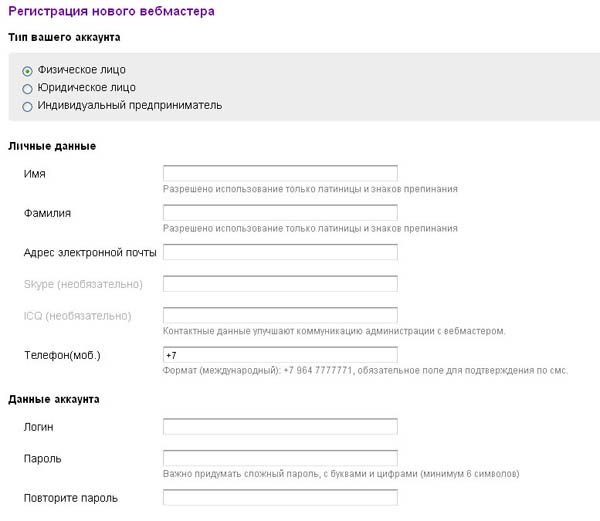Click the Телефон field containing +7
The width and height of the screenshot is (600, 521).
(x=280, y=355)
